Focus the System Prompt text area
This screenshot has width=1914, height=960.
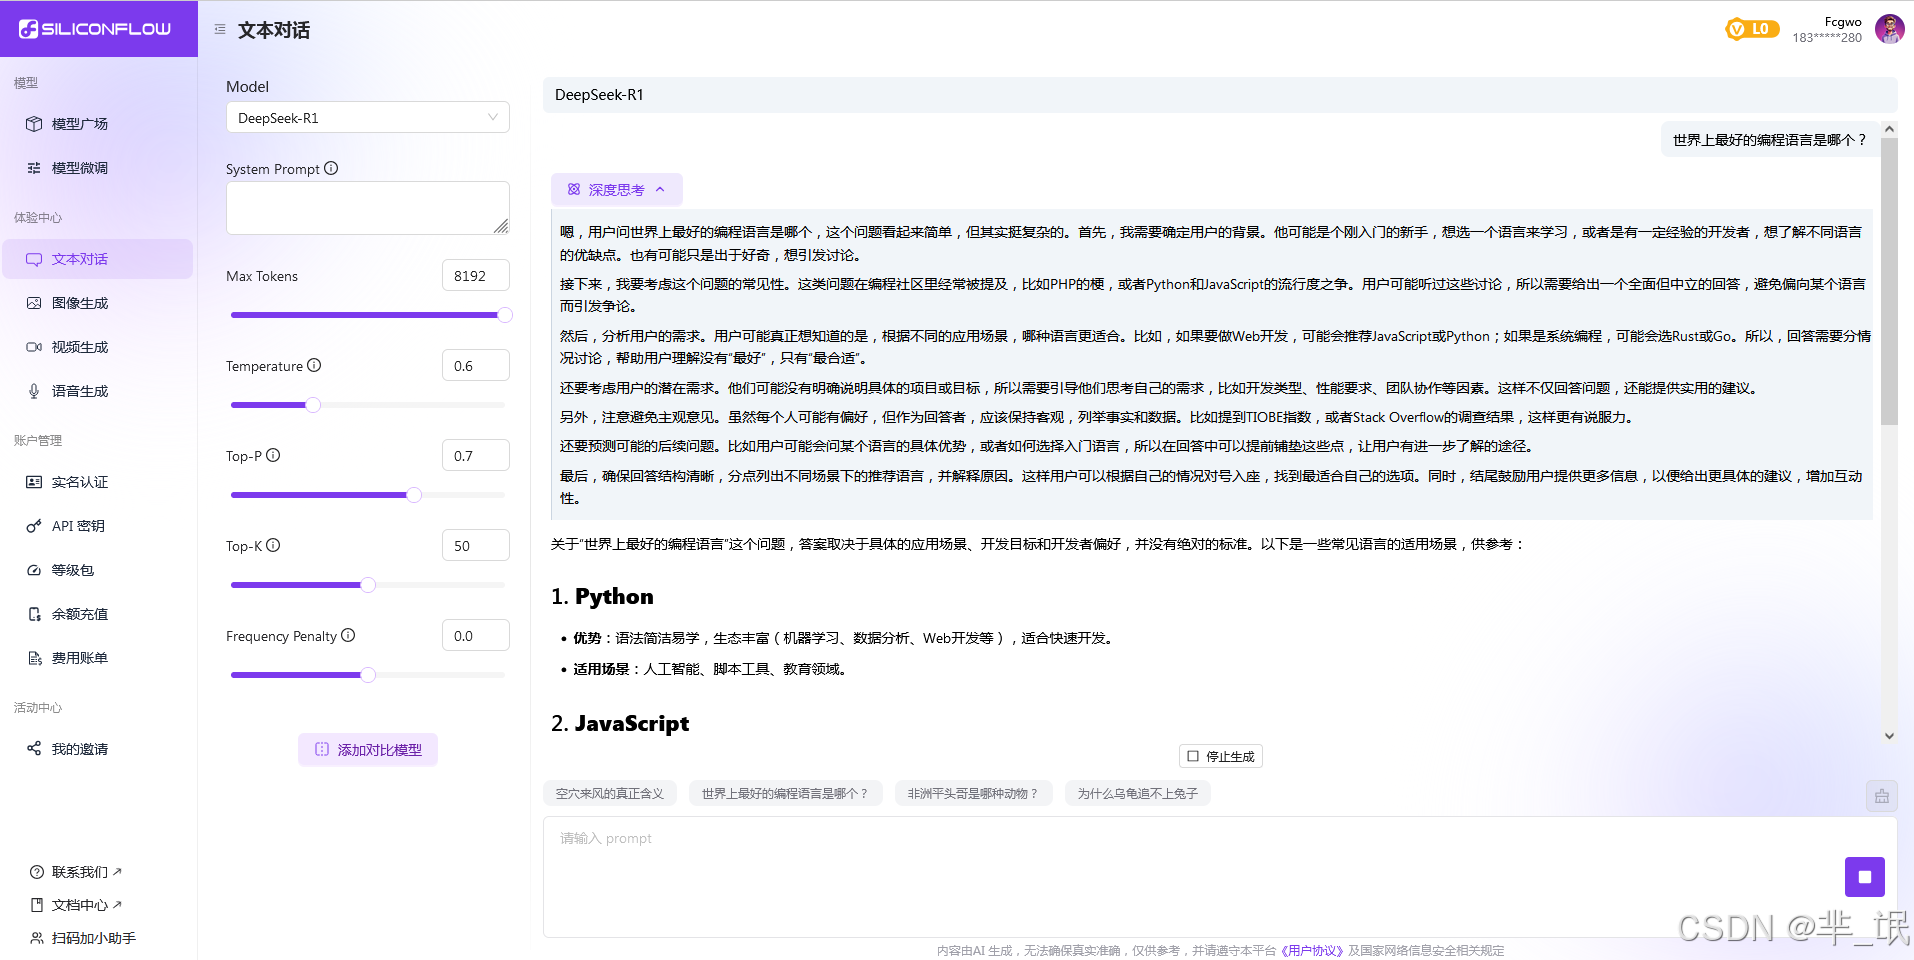tap(368, 208)
